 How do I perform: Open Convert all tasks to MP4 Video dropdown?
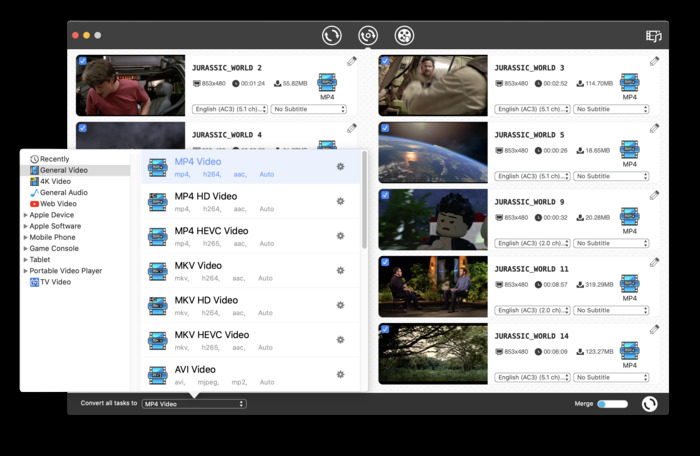[193, 404]
